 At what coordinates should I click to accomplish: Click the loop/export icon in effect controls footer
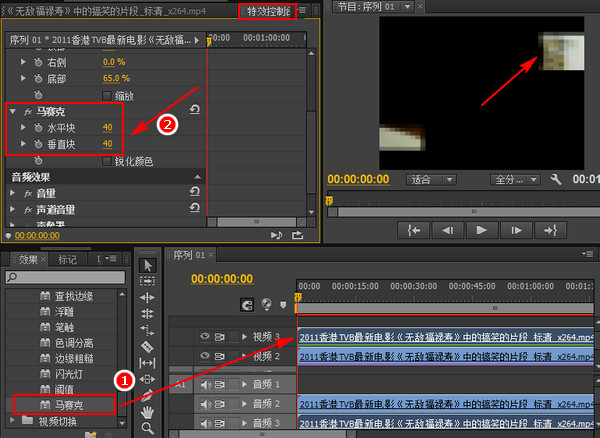tap(297, 235)
